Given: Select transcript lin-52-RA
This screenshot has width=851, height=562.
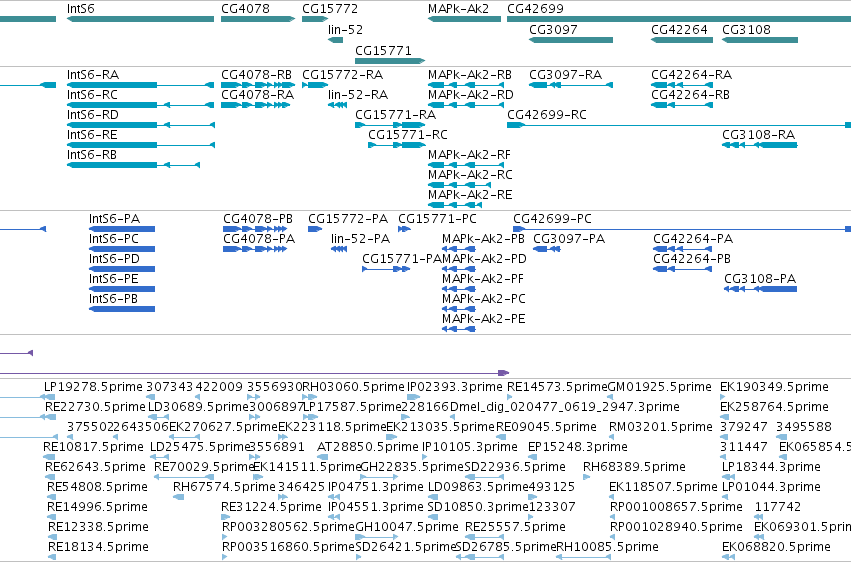Looking at the screenshot, I should tap(358, 95).
